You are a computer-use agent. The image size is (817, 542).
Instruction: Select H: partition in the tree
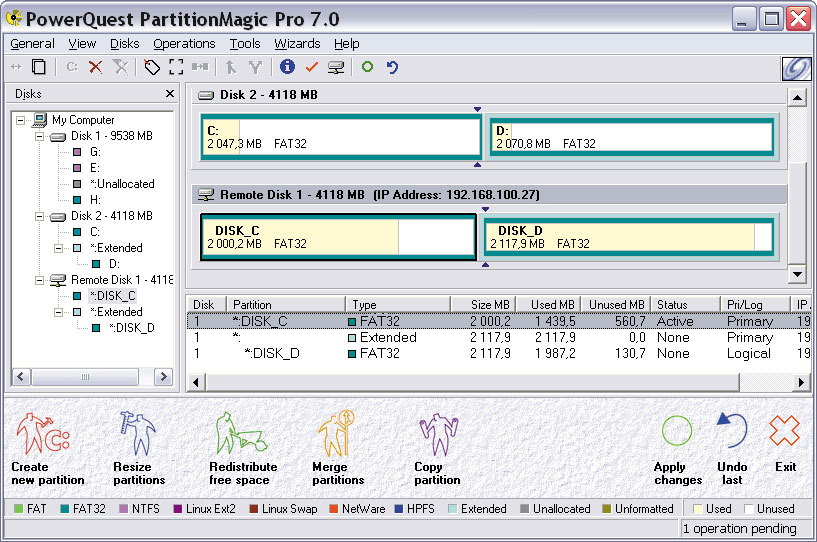(x=95, y=200)
